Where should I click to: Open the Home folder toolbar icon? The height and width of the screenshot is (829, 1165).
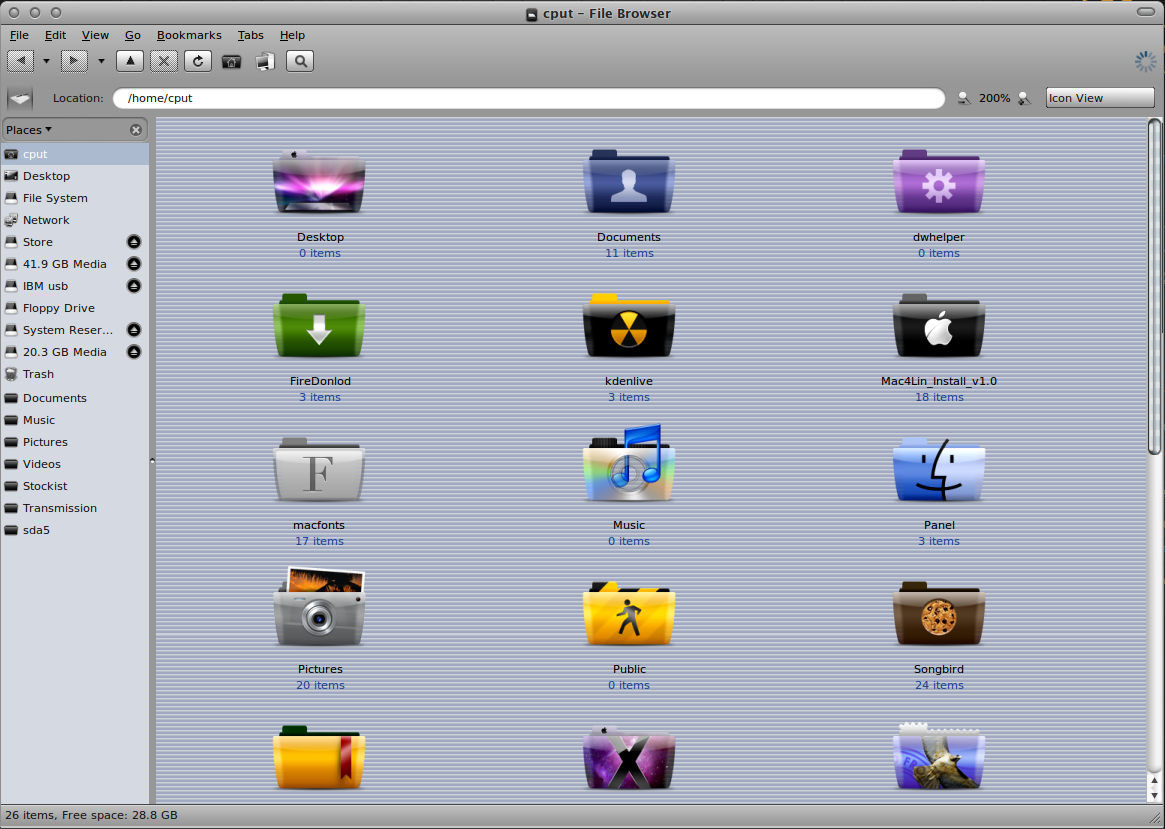(x=232, y=61)
